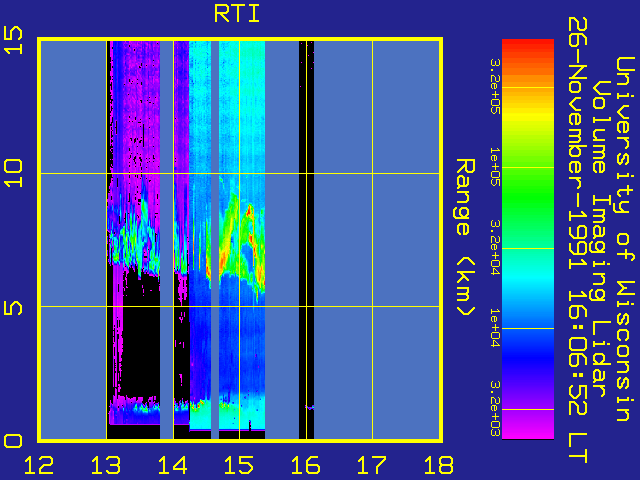Pick the red end of colorbar
Image resolution: width=640 pixels, height=480 pixels.
coord(528,46)
